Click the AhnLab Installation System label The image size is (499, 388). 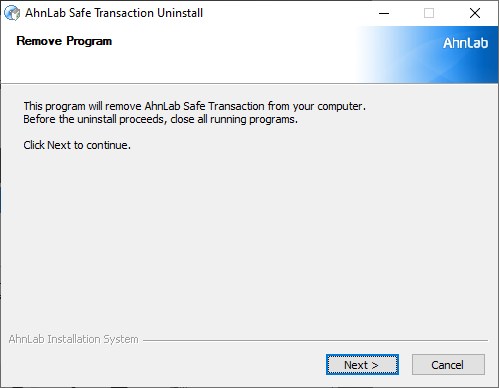(73, 339)
